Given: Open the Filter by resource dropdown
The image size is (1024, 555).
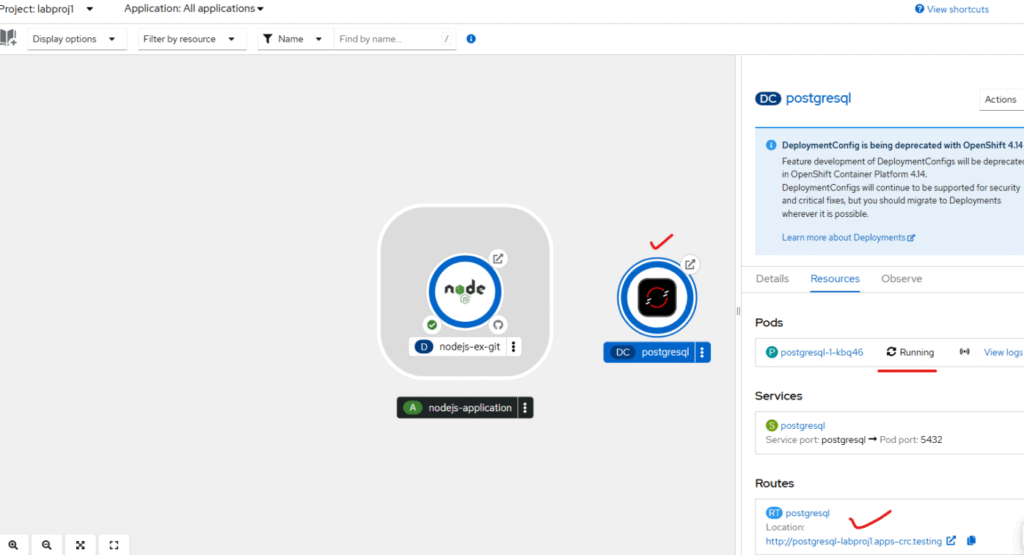Looking at the screenshot, I should coord(192,39).
